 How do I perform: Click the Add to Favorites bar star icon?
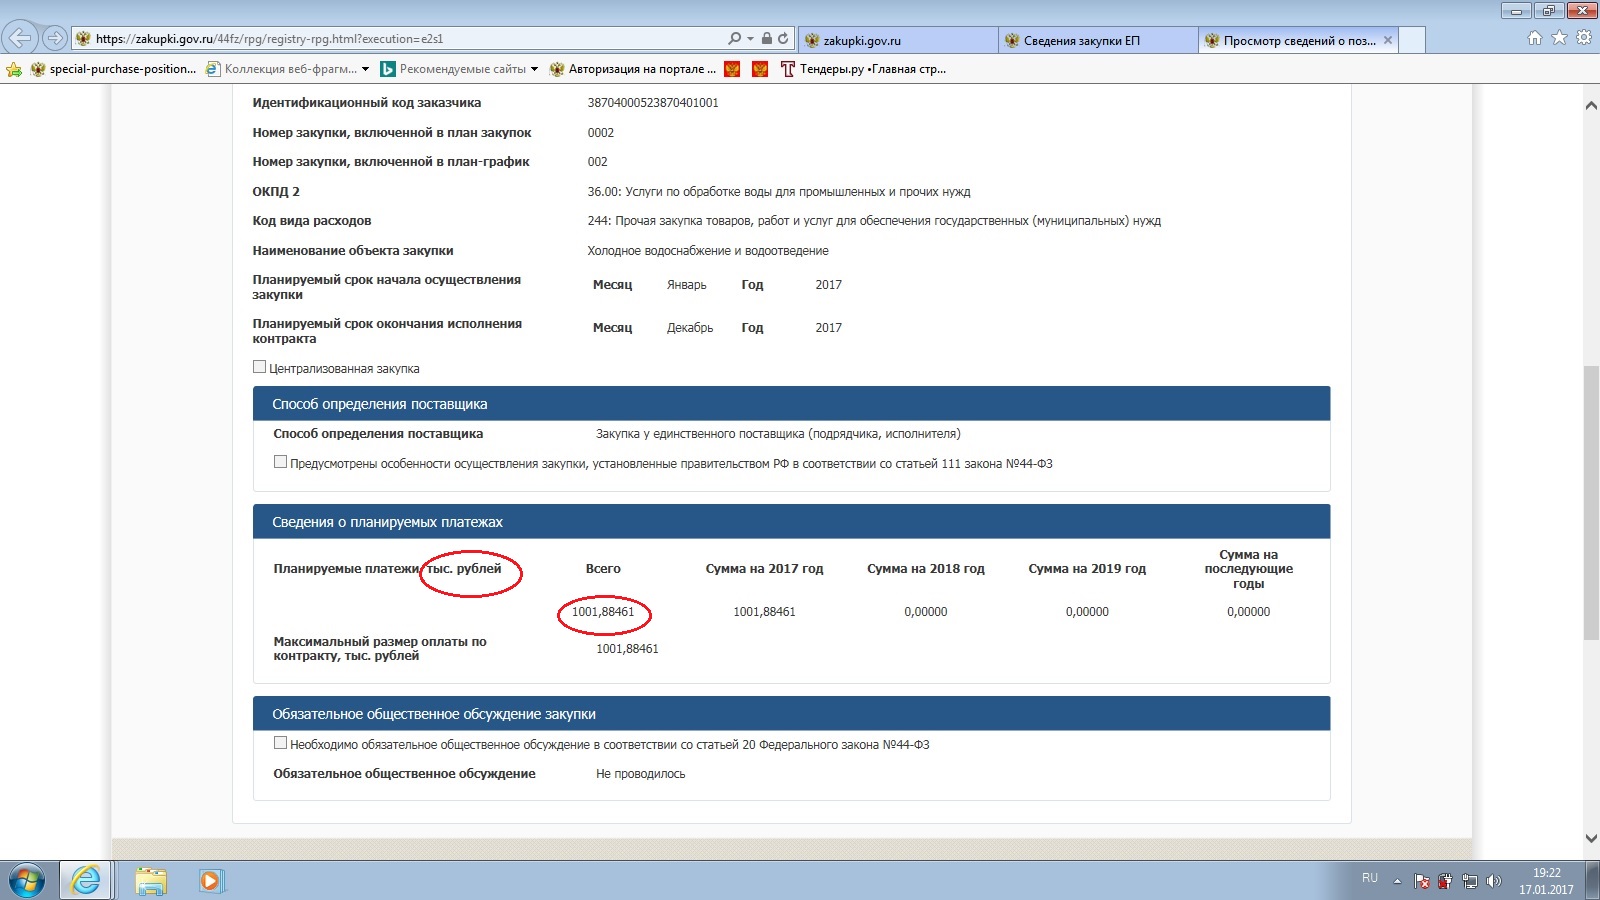click(14, 69)
